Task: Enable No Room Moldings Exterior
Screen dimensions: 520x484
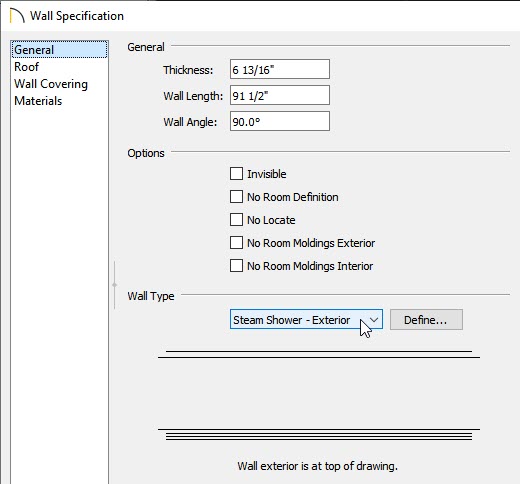Action: (x=236, y=243)
